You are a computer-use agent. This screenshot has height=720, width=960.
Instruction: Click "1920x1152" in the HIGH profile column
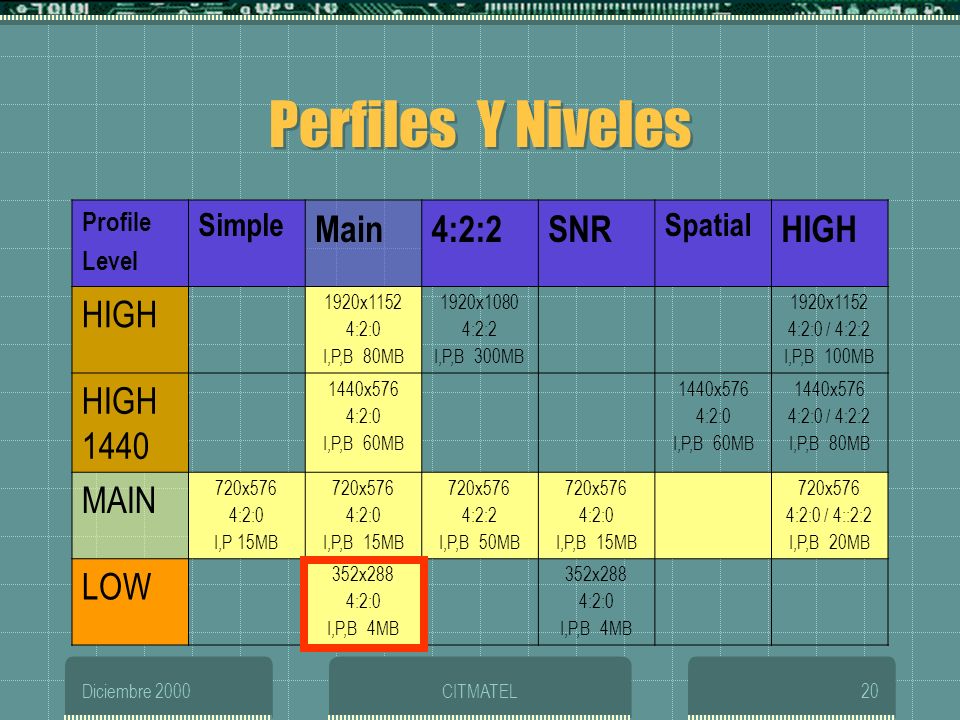click(x=829, y=302)
